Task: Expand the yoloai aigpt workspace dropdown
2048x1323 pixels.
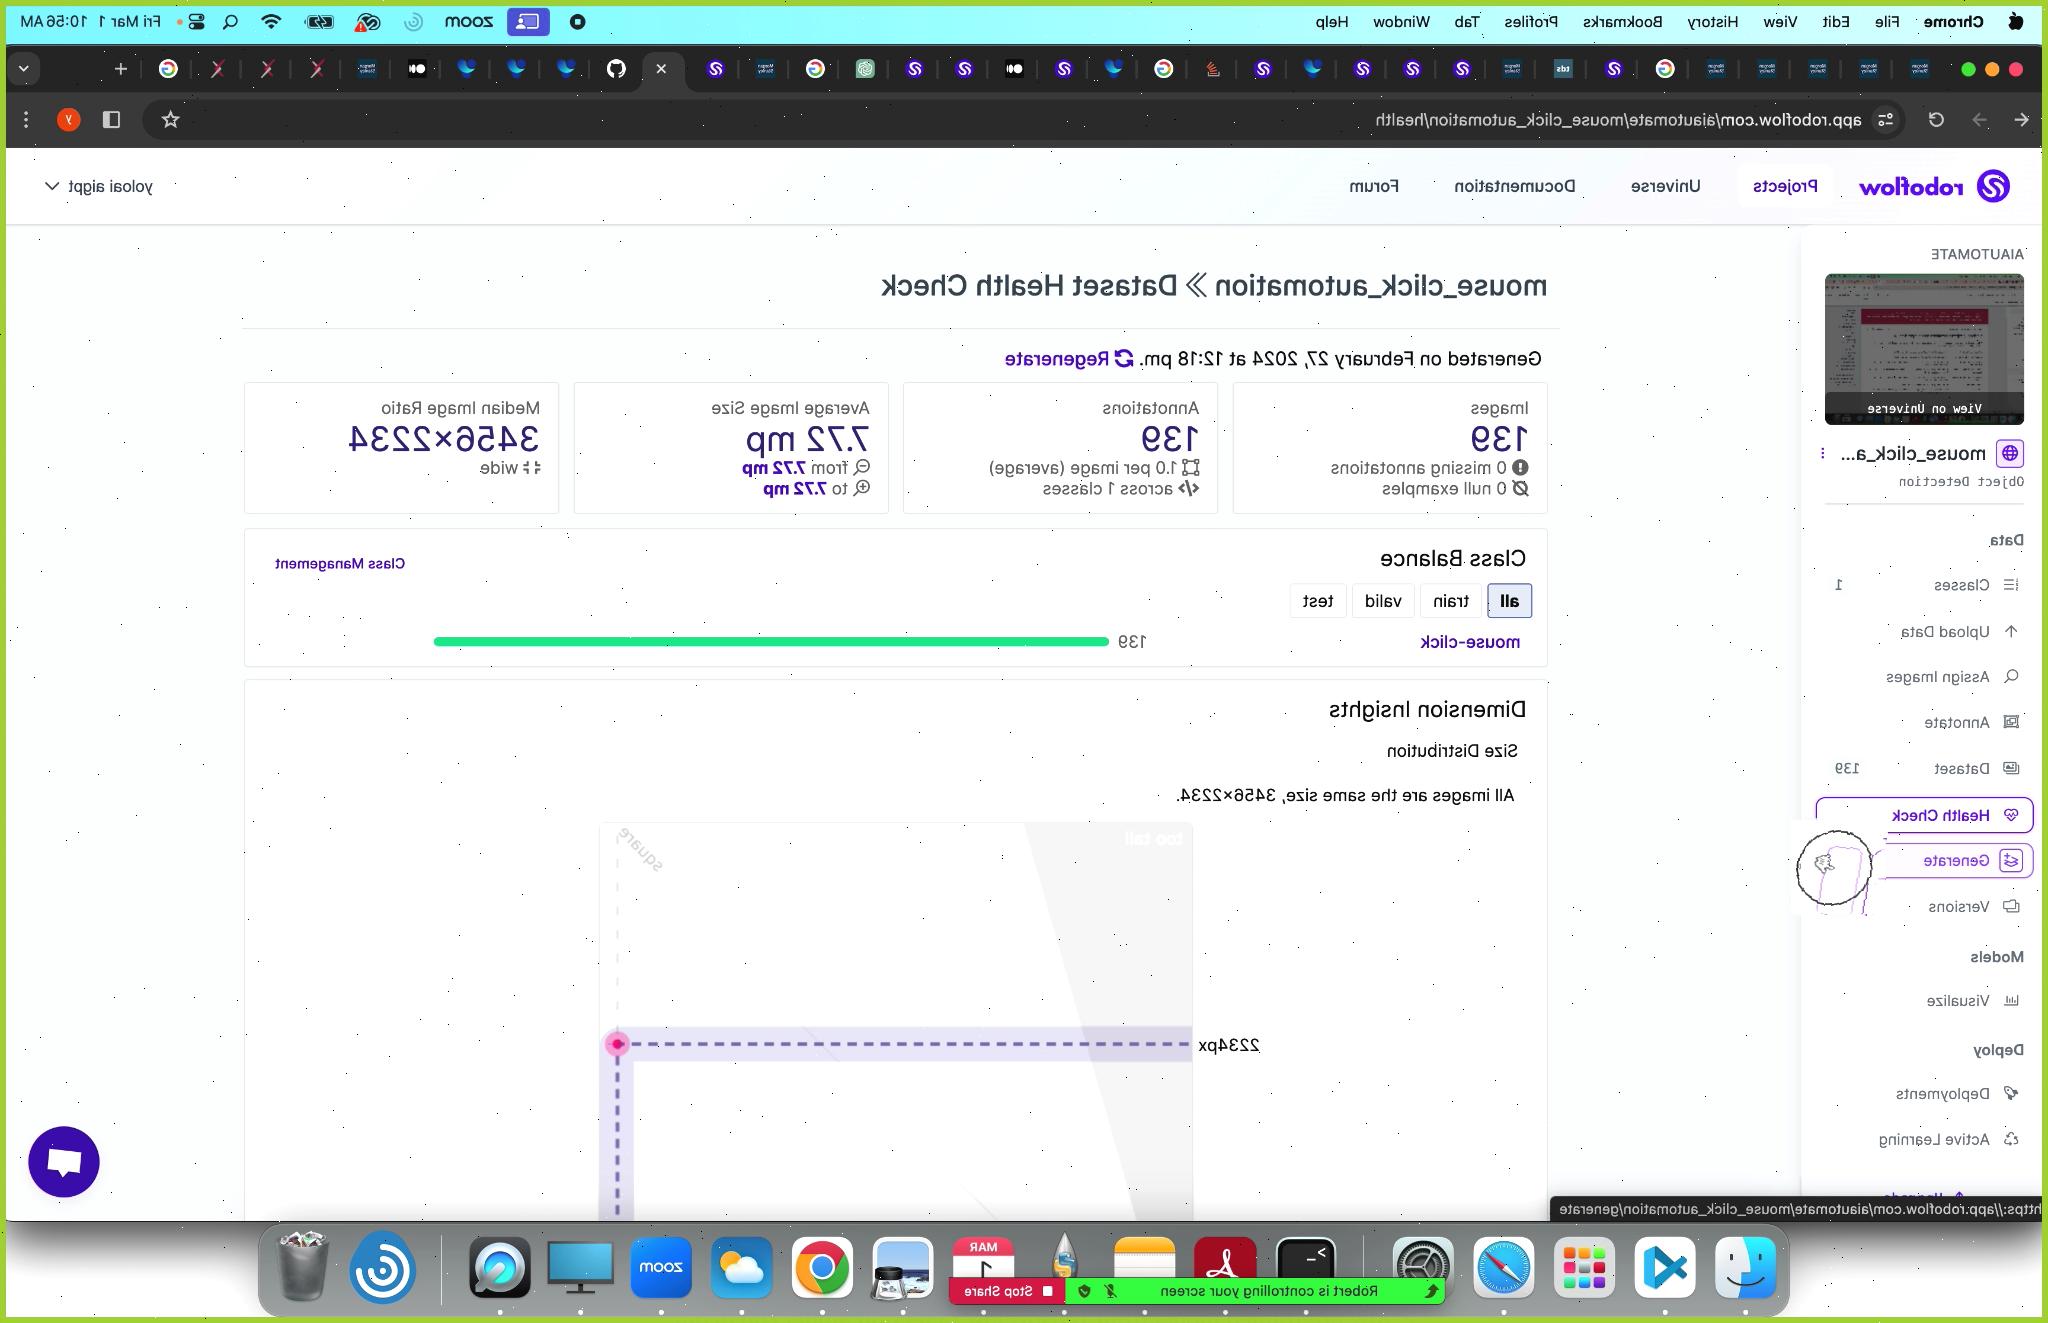Action: [98, 187]
